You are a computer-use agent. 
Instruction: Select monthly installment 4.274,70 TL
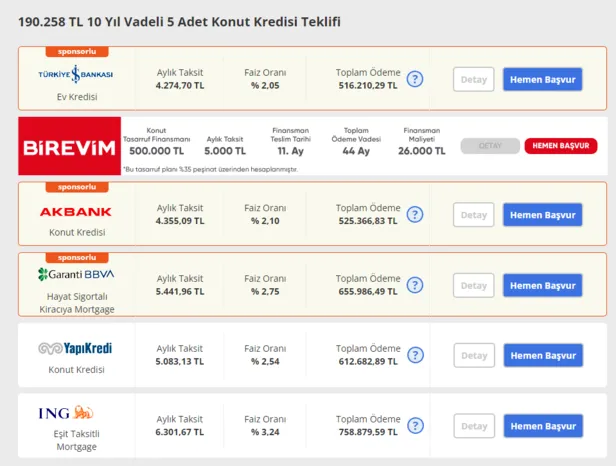pyautogui.click(x=180, y=86)
